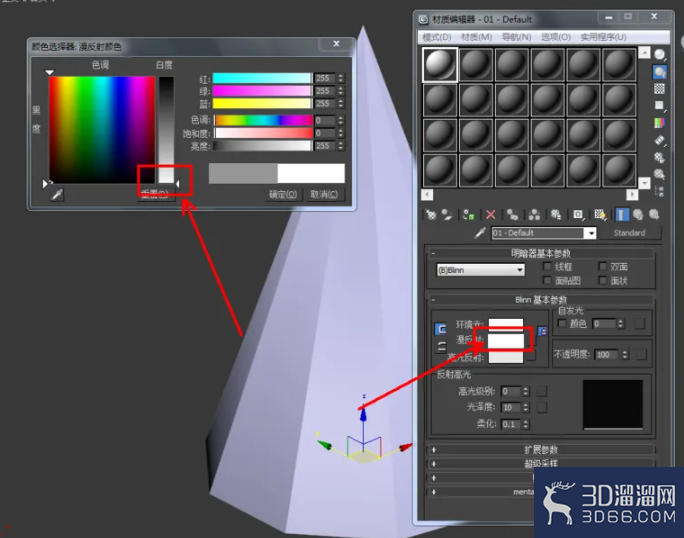Pick material from object eyedropper

point(480,233)
